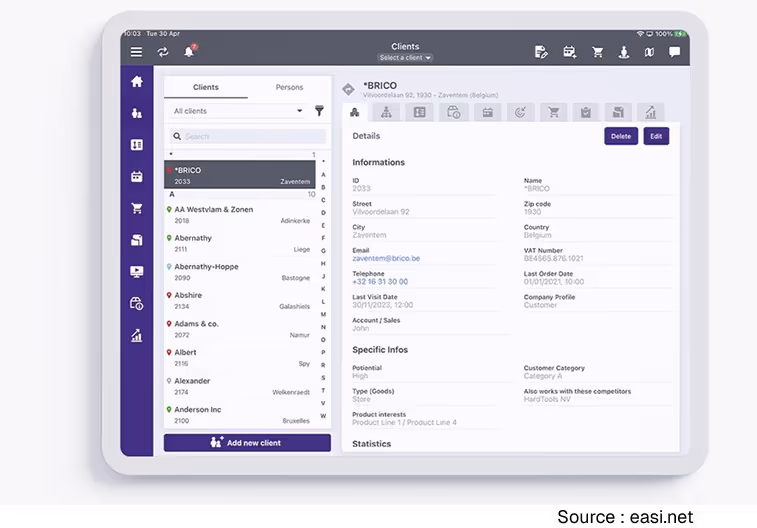Viewport: 757px width, 528px height.
Task: Click the Edit button
Action: pyautogui.click(x=656, y=136)
